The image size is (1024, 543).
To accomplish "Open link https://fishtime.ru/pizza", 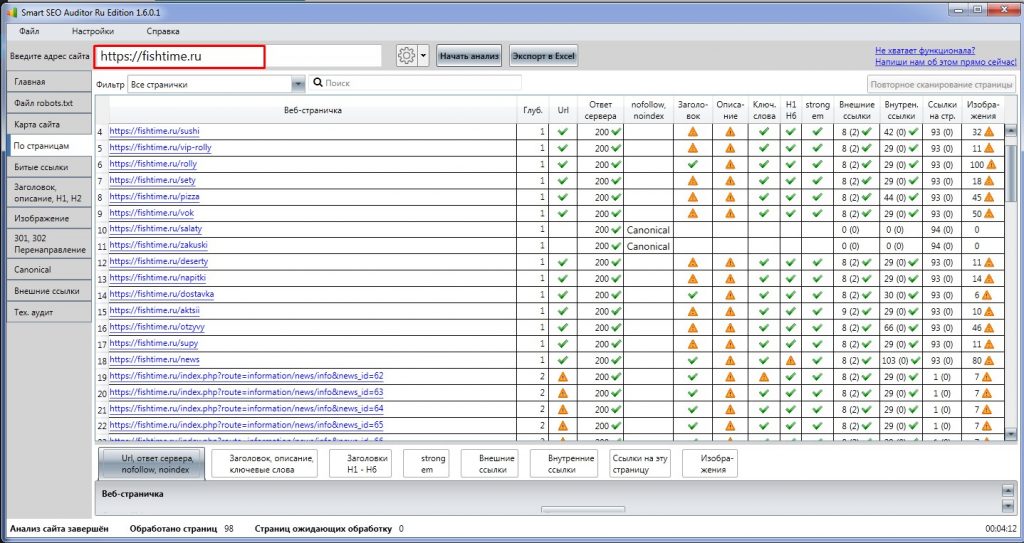I will tap(154, 196).
